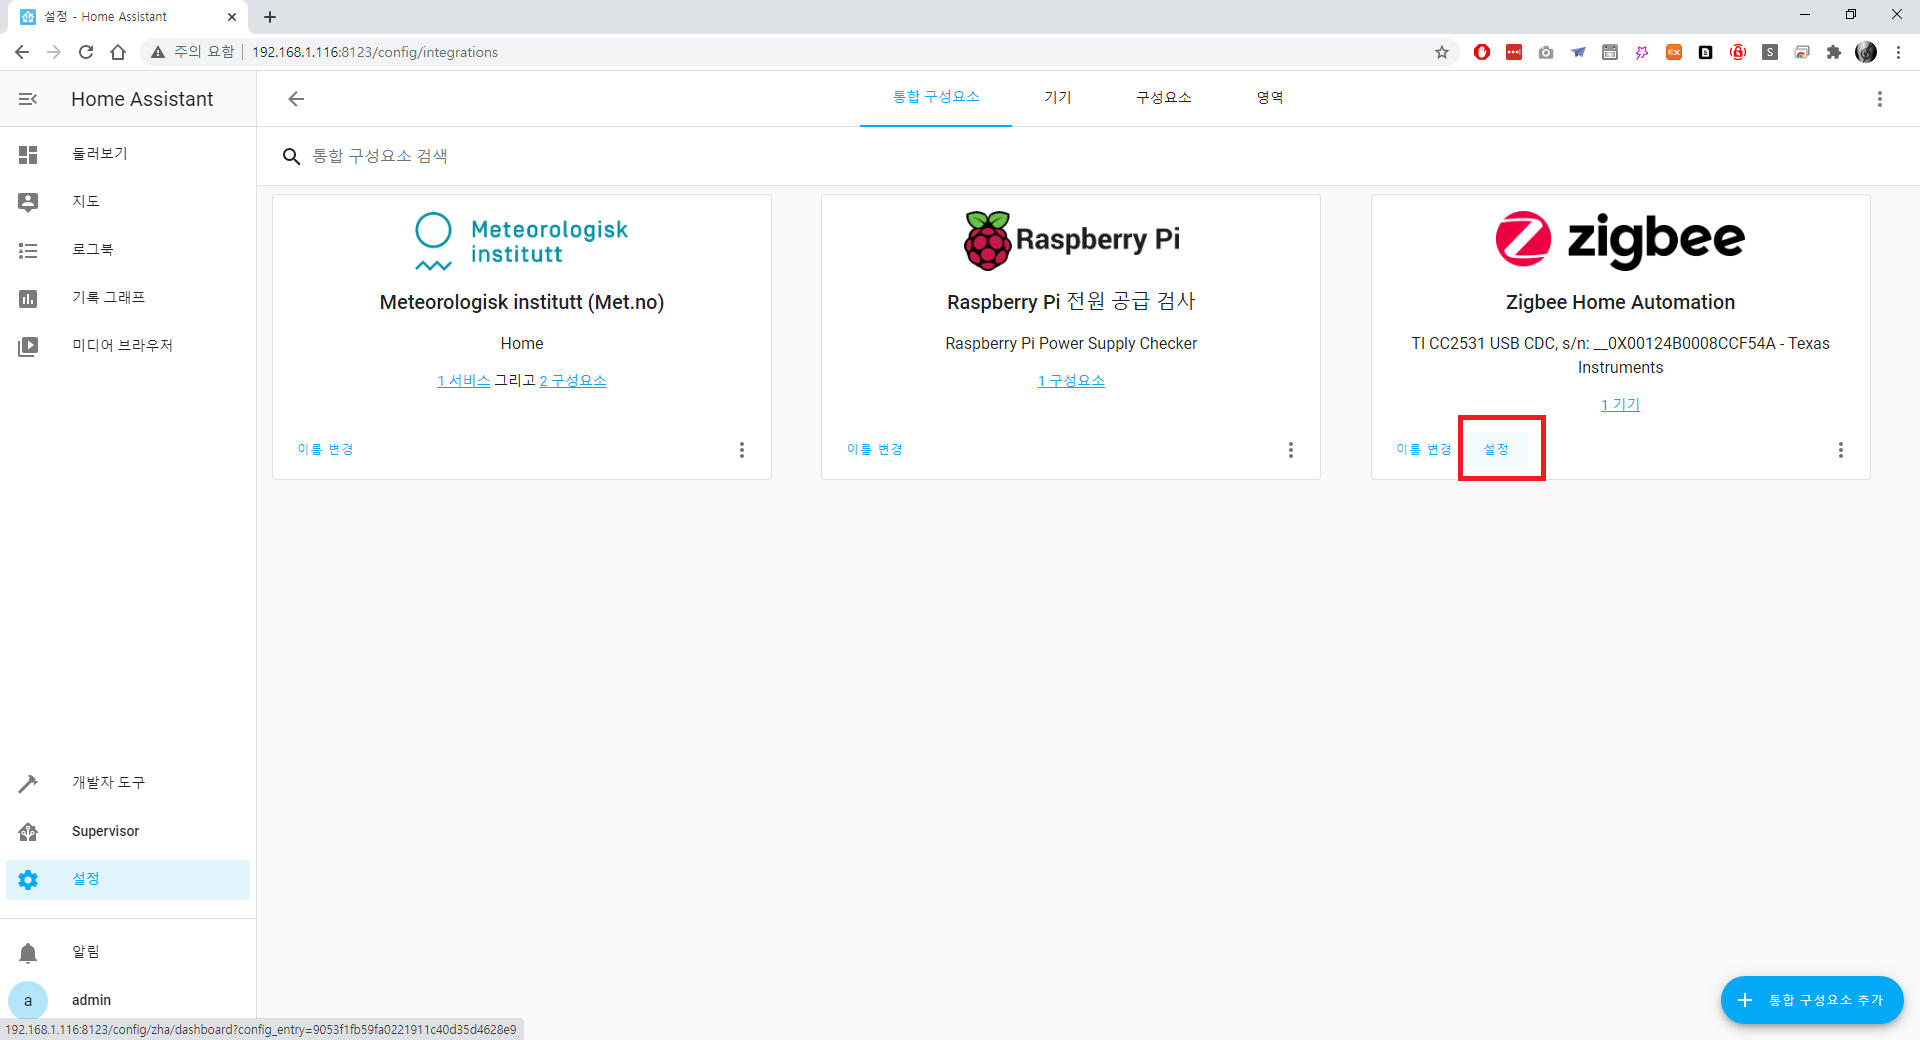Open Raspberry Pi card options menu
Screen dimensions: 1920x1040
[1291, 450]
